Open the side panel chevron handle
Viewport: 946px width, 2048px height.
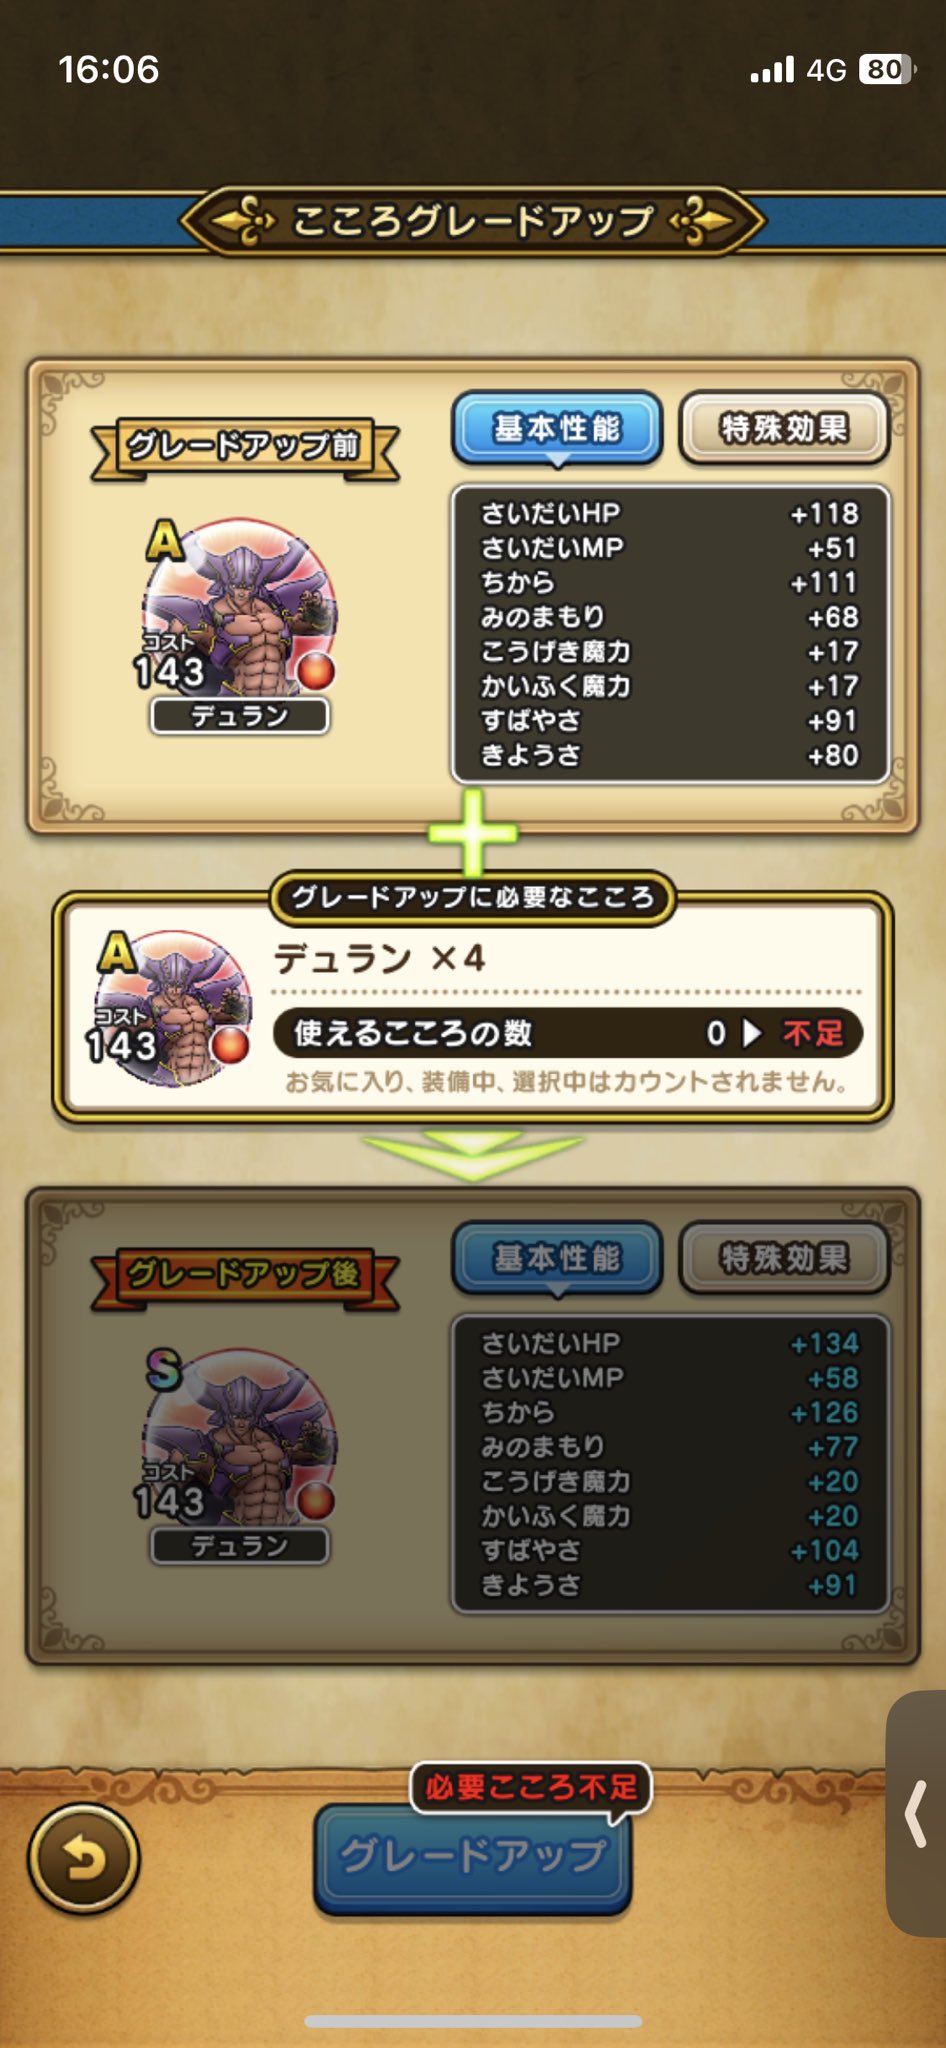[x=916, y=1813]
